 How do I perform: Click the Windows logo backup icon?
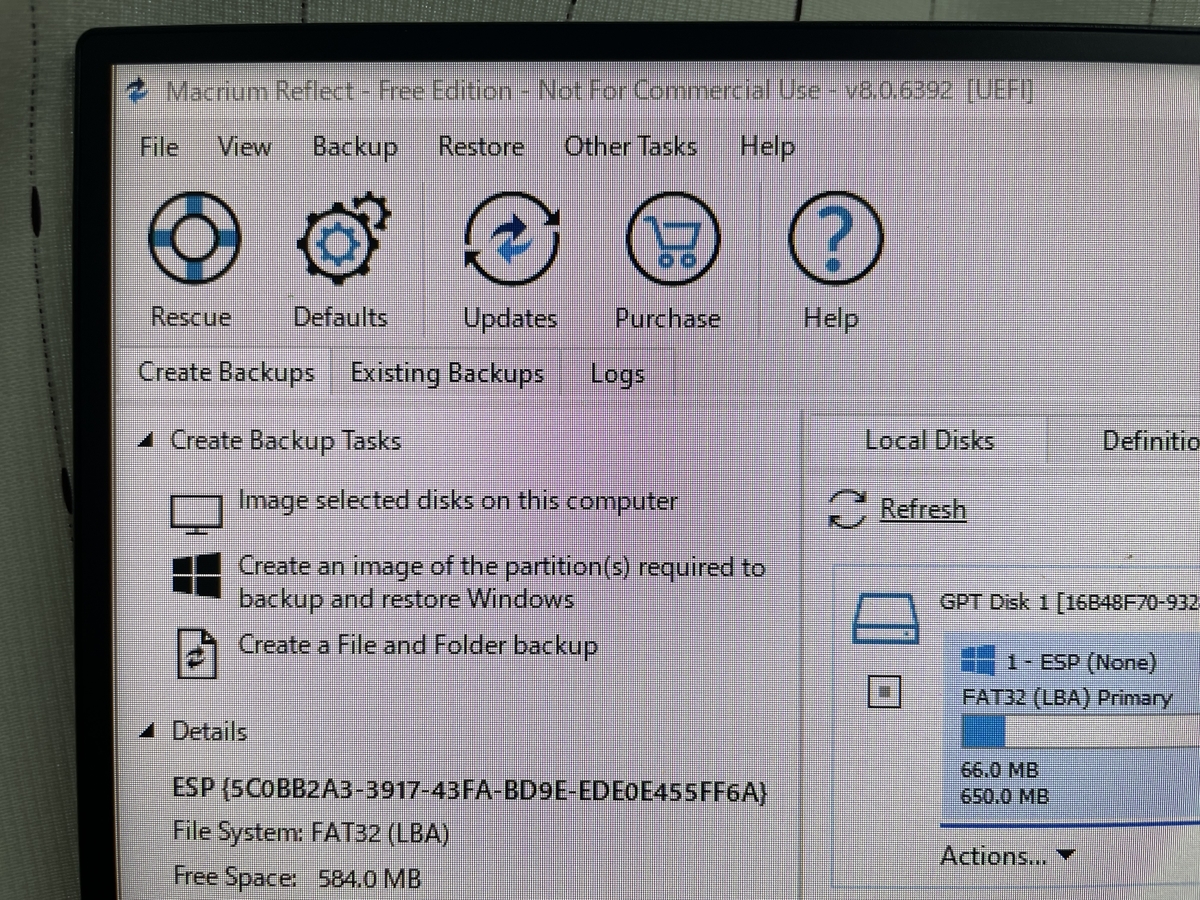point(197,576)
